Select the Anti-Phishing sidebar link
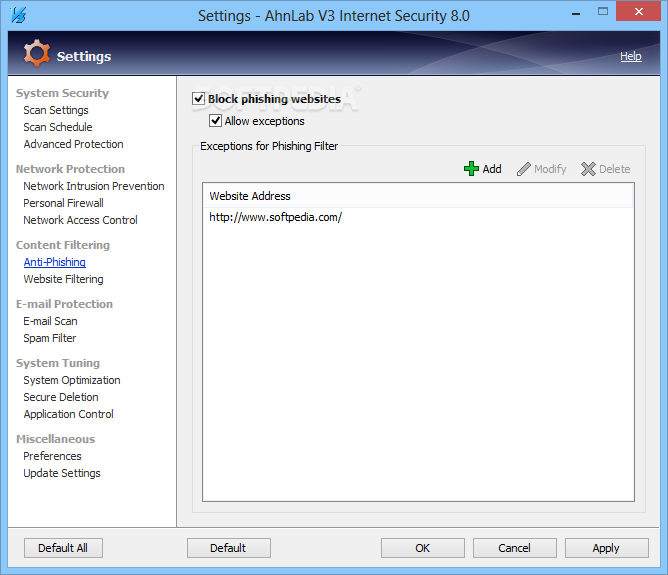This screenshot has width=668, height=575. pos(55,262)
